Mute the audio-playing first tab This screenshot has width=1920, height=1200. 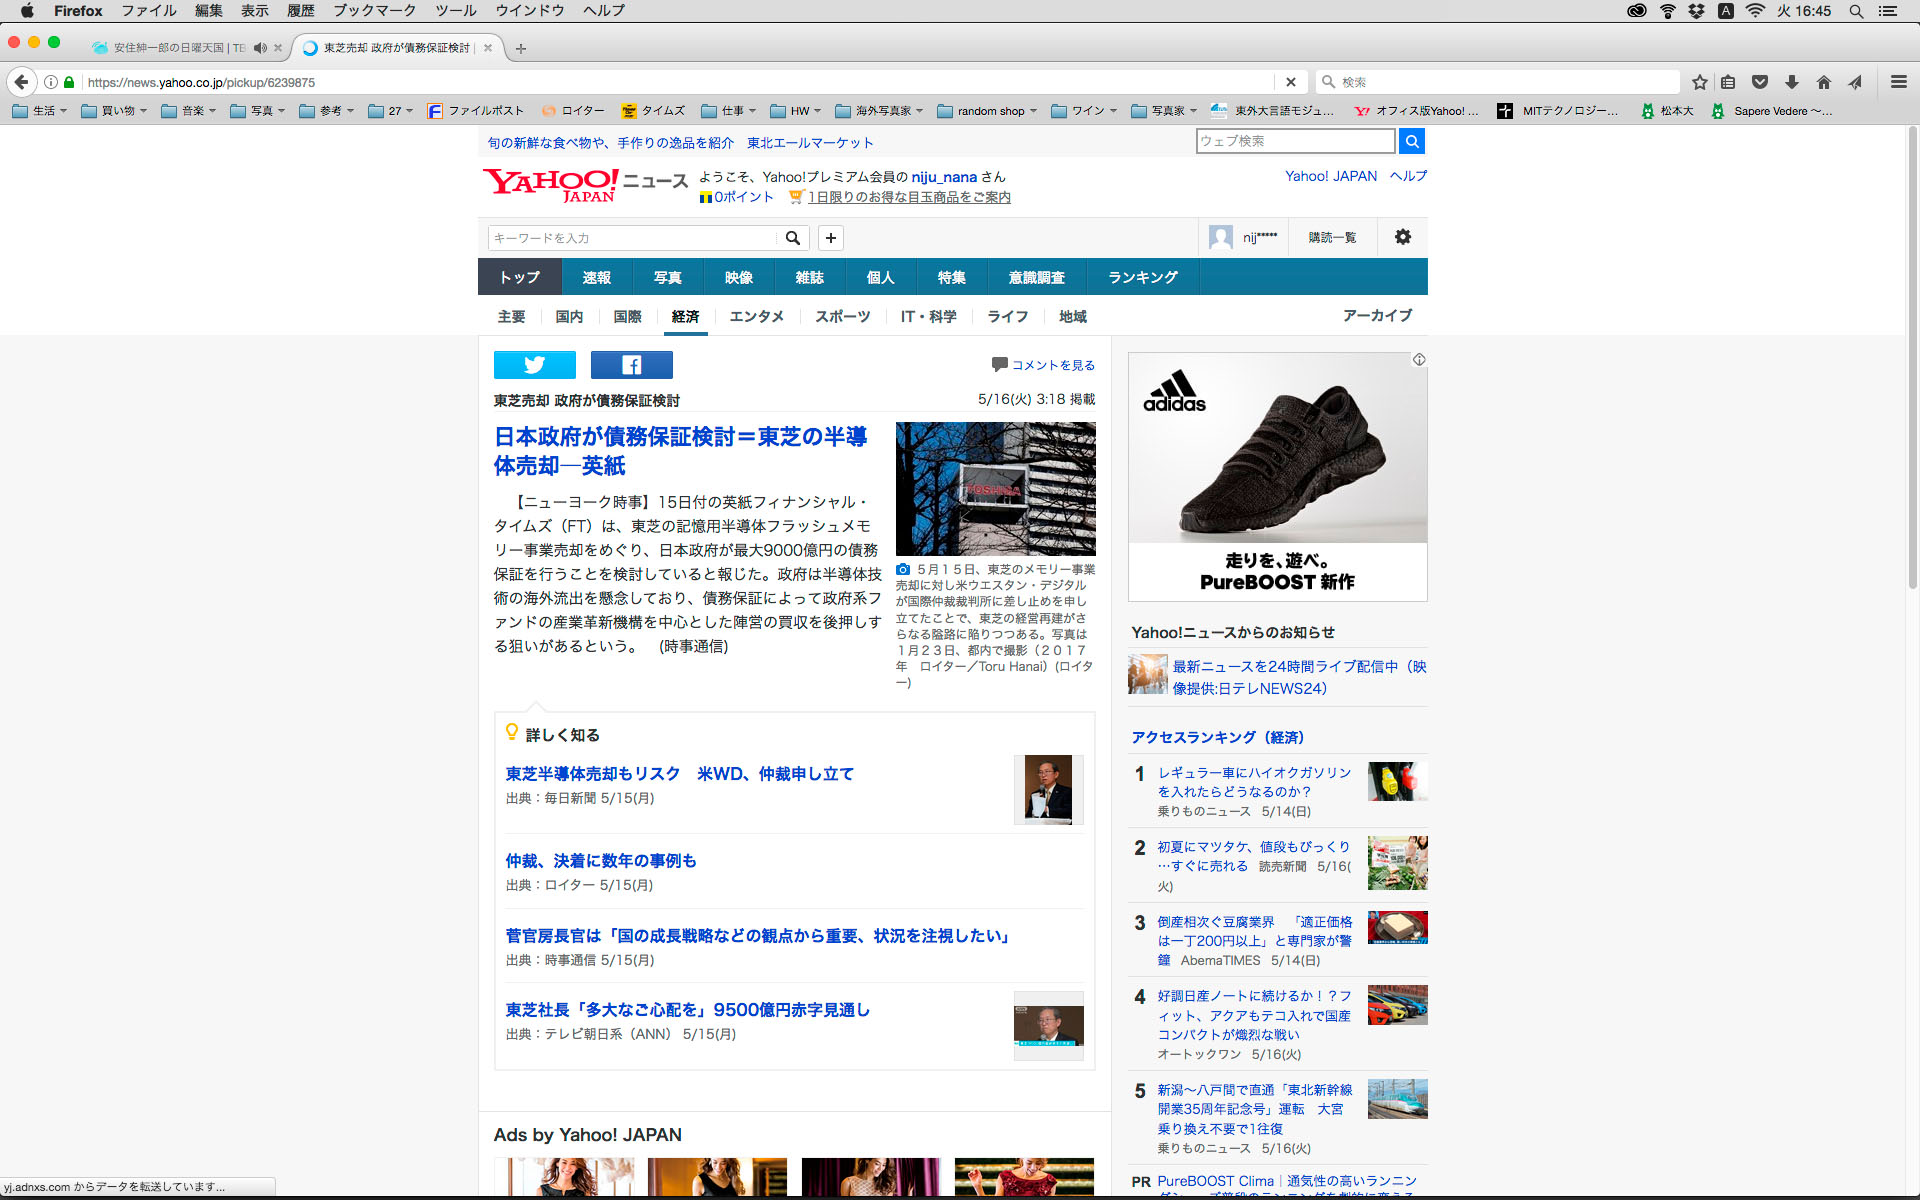click(260, 48)
